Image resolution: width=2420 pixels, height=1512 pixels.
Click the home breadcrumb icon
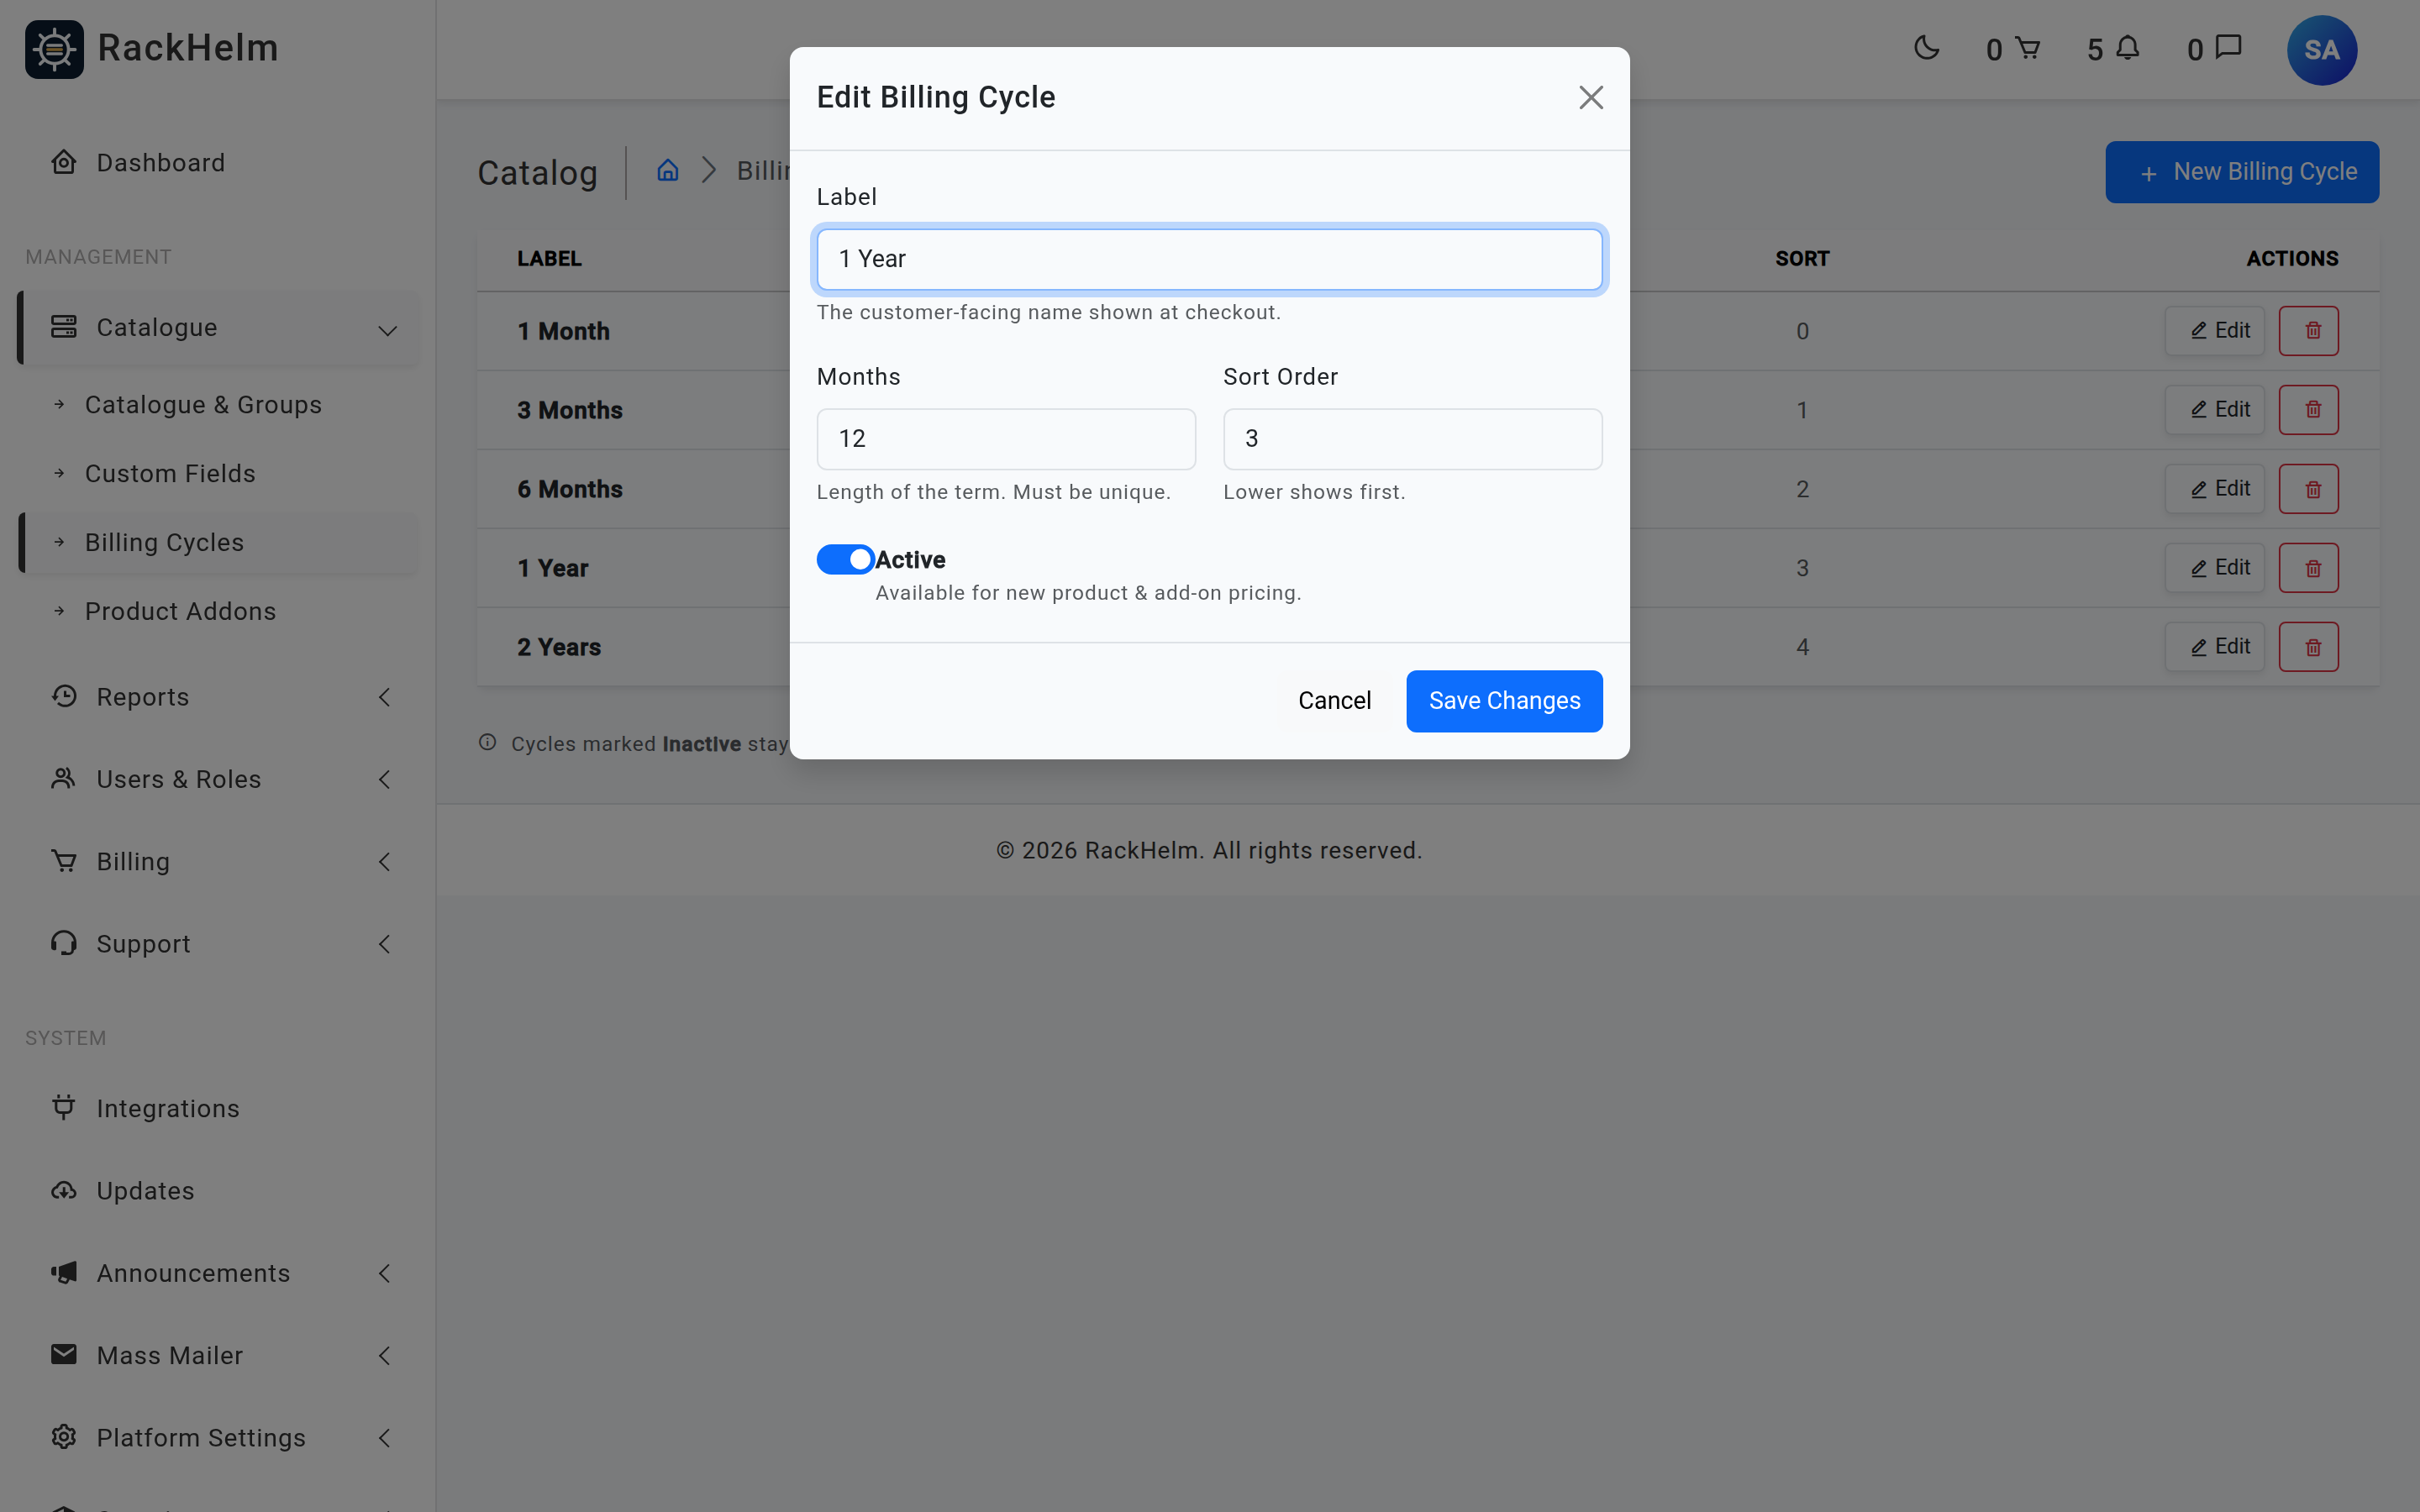coord(667,170)
